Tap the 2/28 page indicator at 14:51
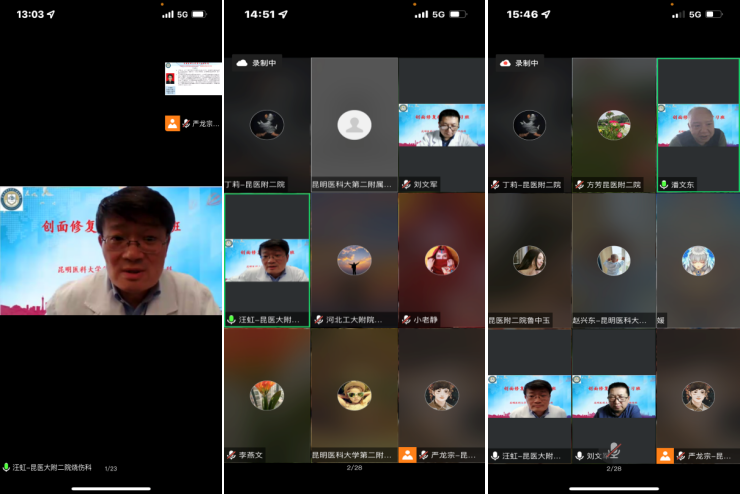The width and height of the screenshot is (740, 494). coord(354,468)
